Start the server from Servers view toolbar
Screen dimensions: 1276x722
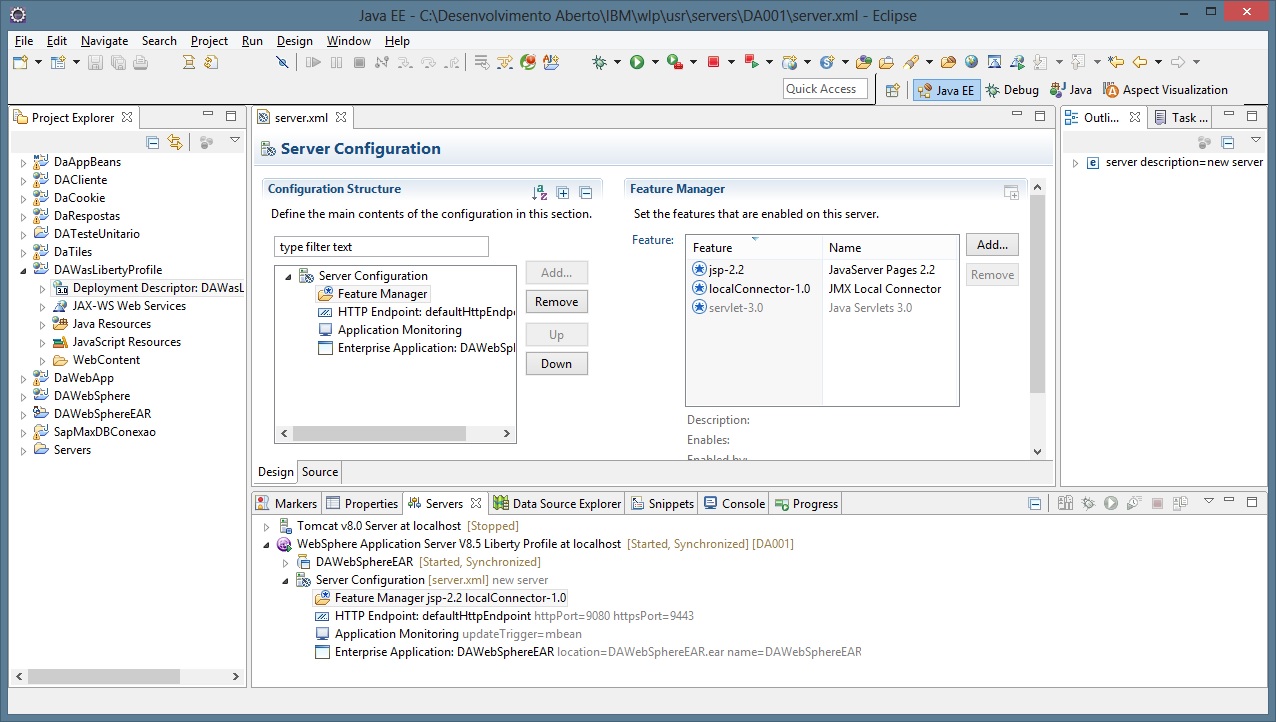tap(1110, 504)
